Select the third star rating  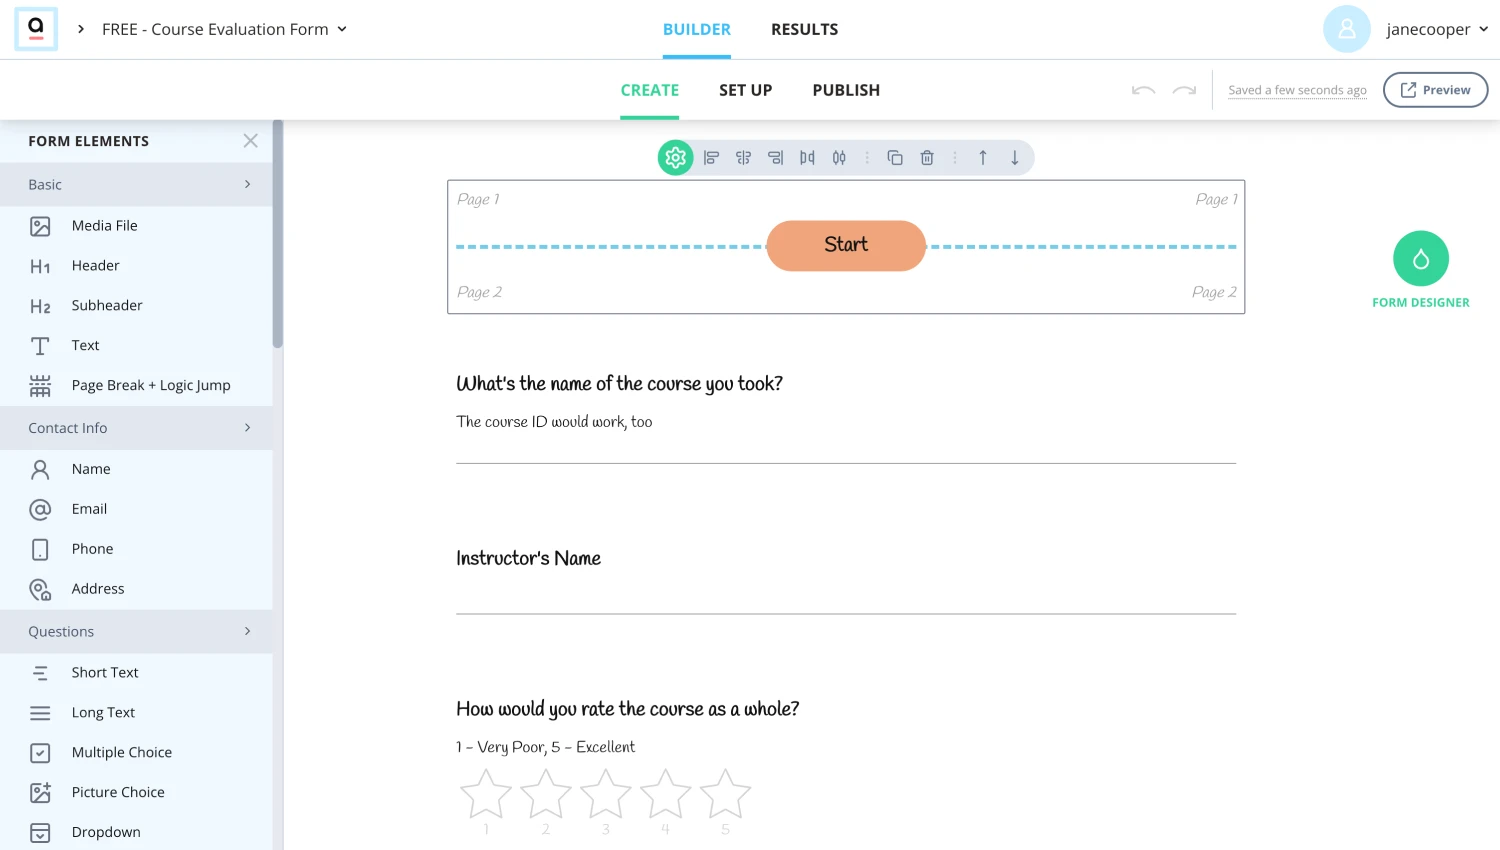pyautogui.click(x=605, y=794)
